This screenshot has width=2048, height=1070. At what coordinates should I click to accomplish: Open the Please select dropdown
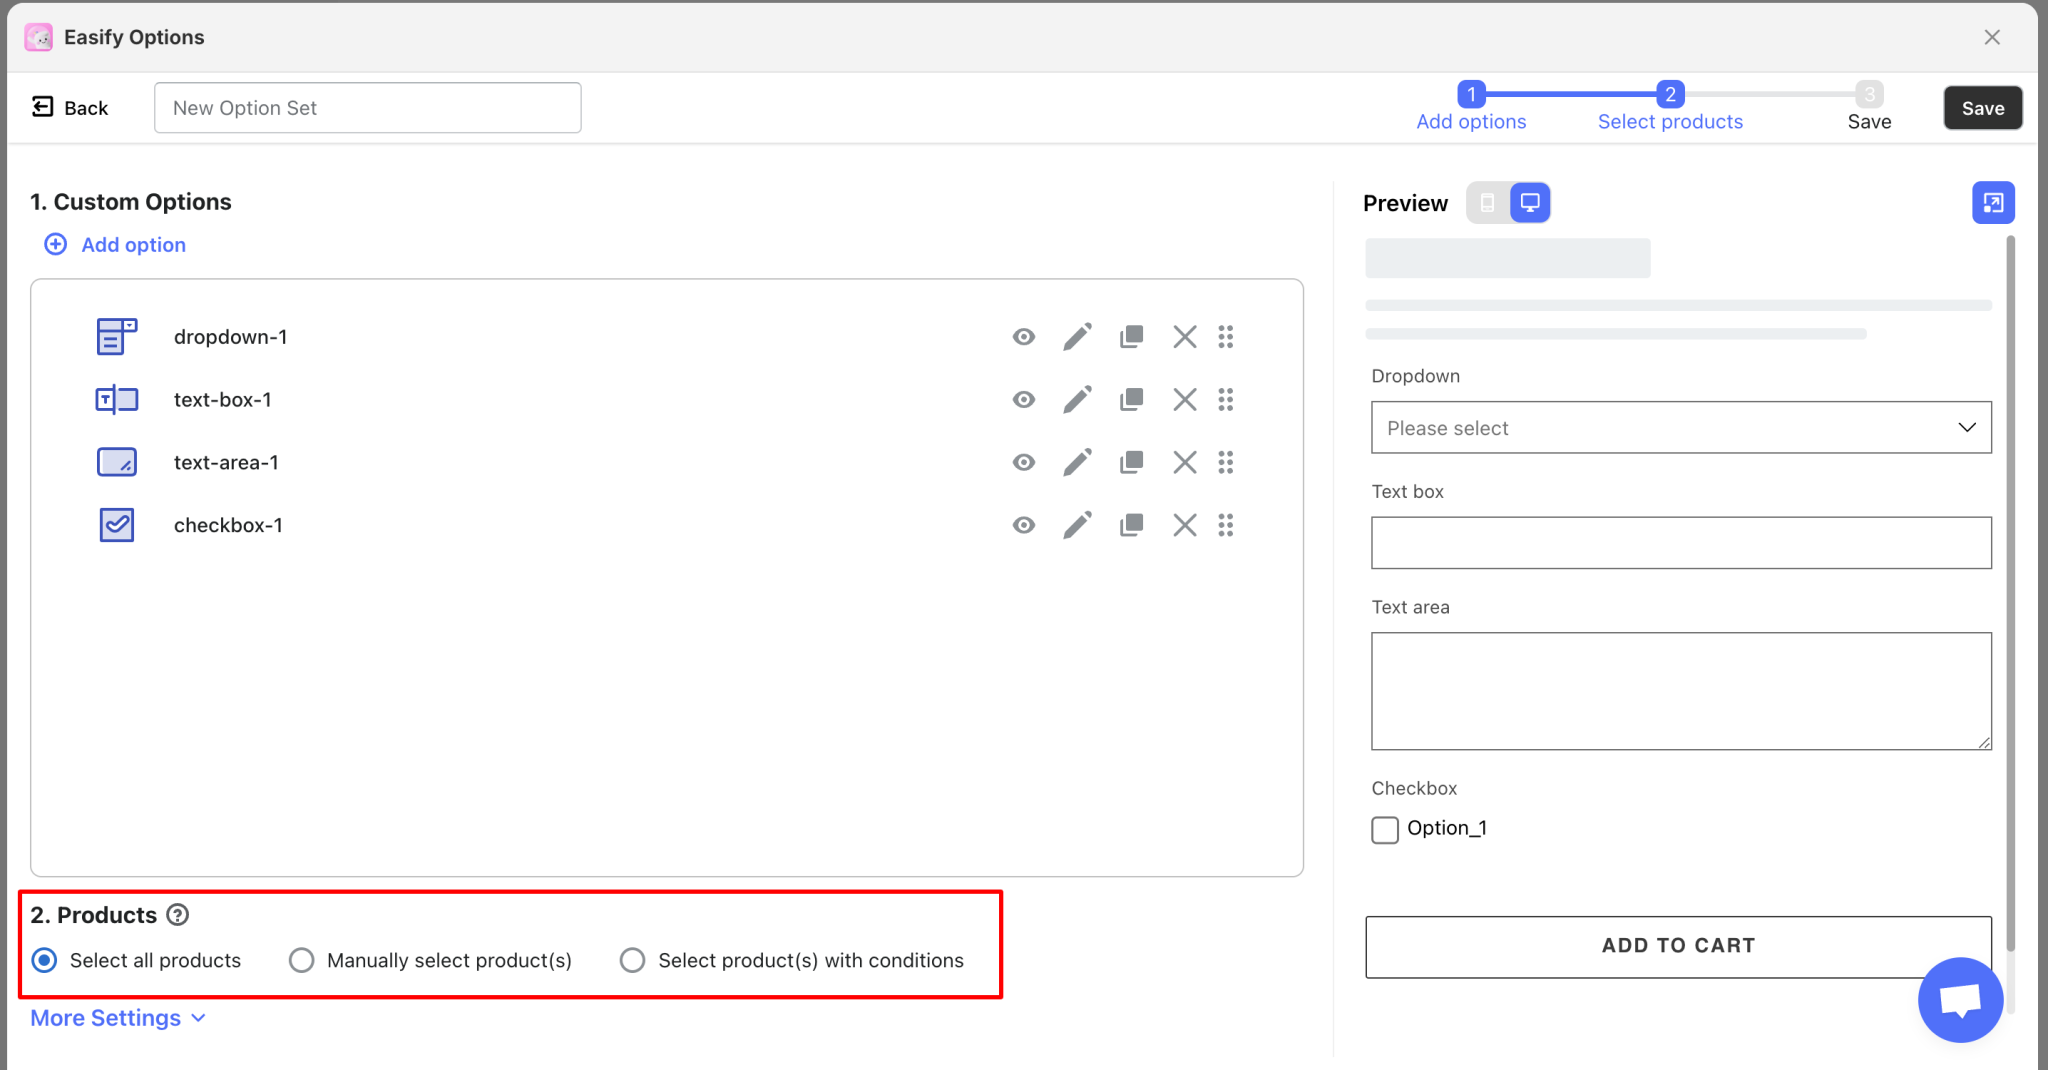click(x=1679, y=427)
